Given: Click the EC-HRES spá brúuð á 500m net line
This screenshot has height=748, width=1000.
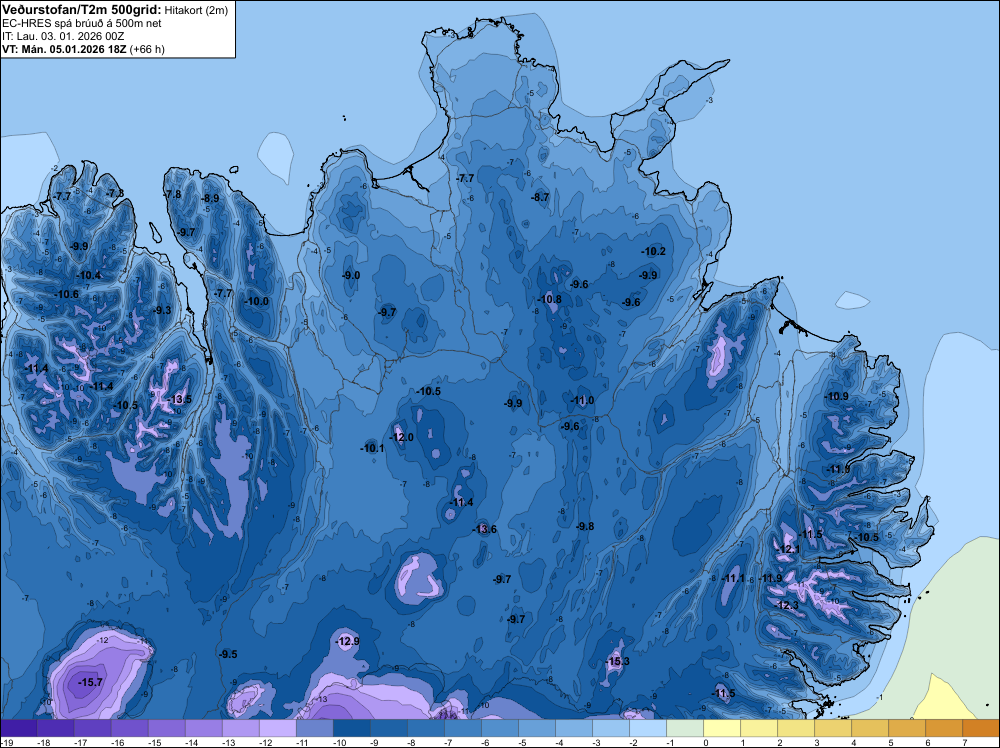Looking at the screenshot, I should coord(82,24).
